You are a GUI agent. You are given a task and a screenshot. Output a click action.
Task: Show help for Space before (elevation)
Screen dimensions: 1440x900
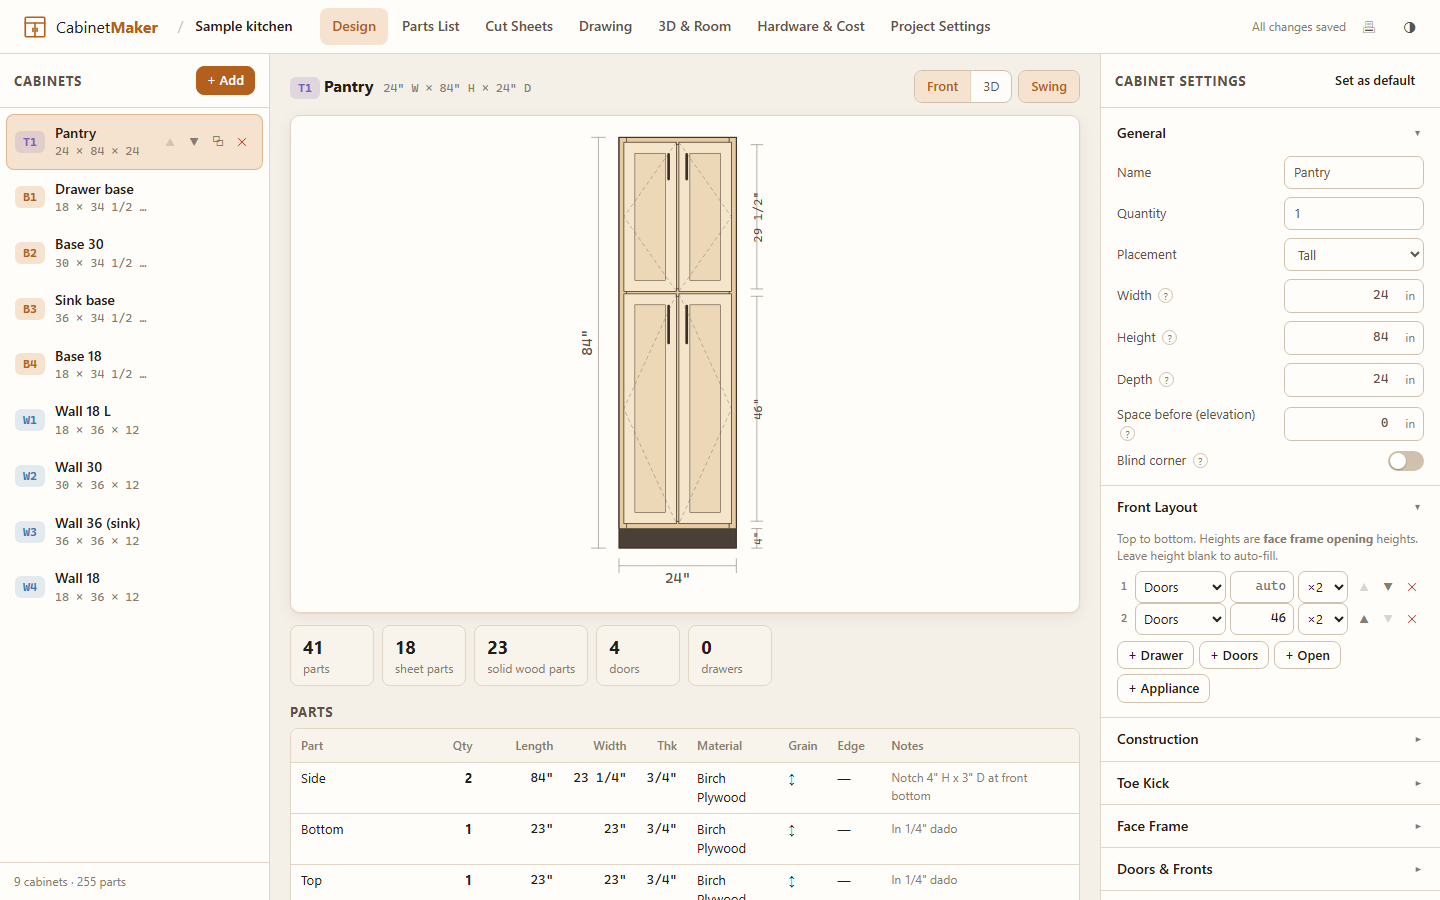click(1127, 434)
